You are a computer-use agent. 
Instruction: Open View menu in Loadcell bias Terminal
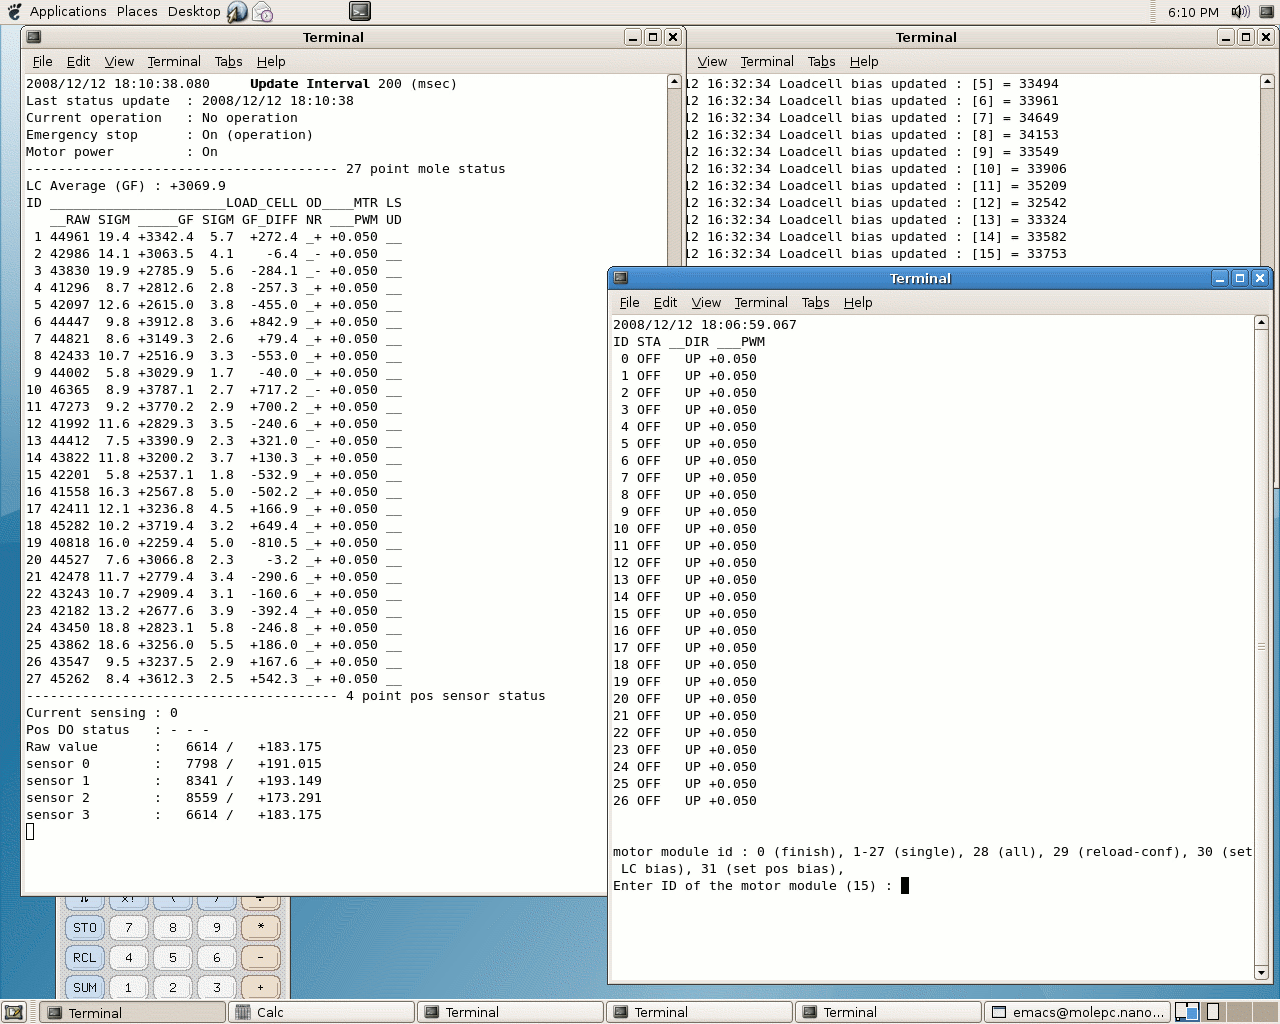coord(712,61)
